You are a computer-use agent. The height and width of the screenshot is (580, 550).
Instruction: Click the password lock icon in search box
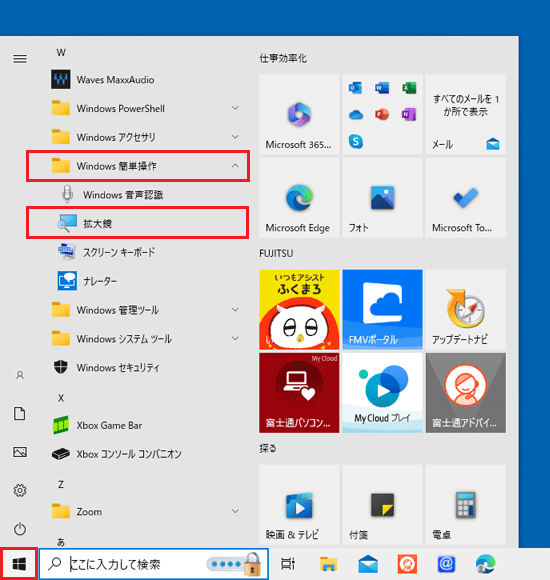[253, 564]
